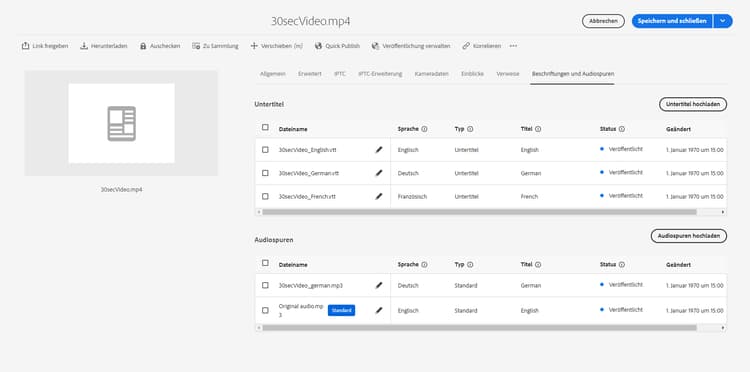This screenshot has width=750, height=372.
Task: Show info for Audiospuren Typ column
Action: click(x=470, y=264)
